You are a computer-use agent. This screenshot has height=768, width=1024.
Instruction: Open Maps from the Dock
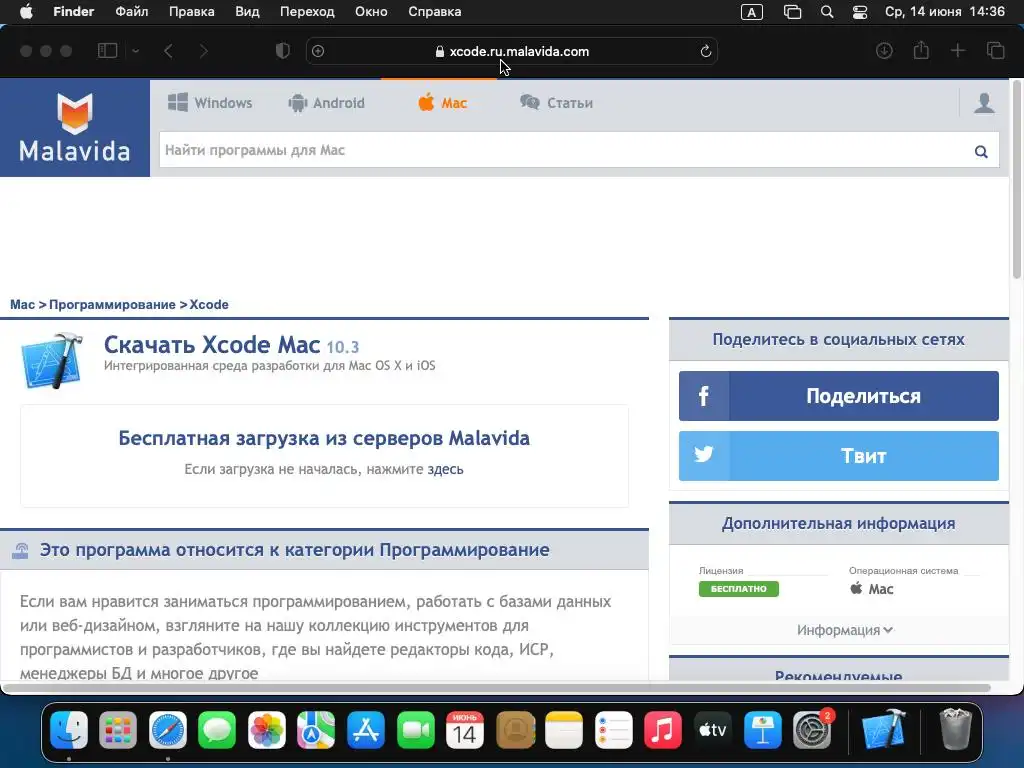click(316, 729)
